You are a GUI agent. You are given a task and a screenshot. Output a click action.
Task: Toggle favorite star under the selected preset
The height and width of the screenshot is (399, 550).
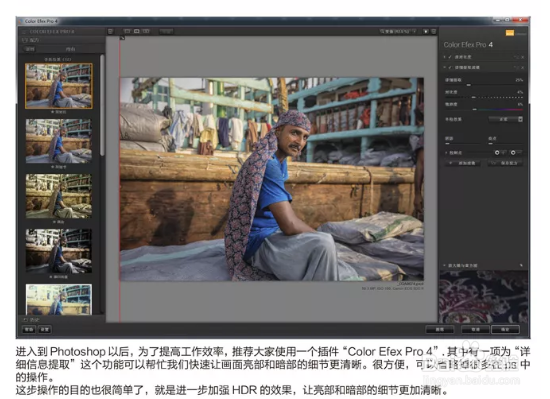[x=53, y=112]
